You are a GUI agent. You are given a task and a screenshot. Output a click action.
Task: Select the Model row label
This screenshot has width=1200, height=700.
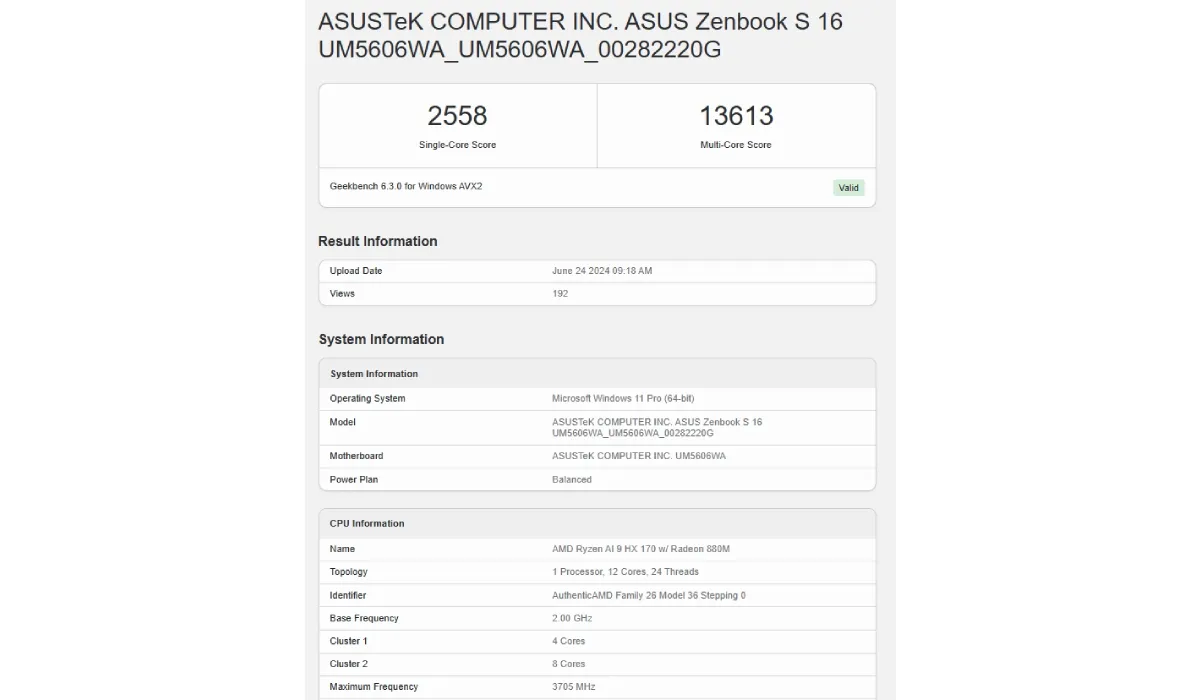[343, 422]
